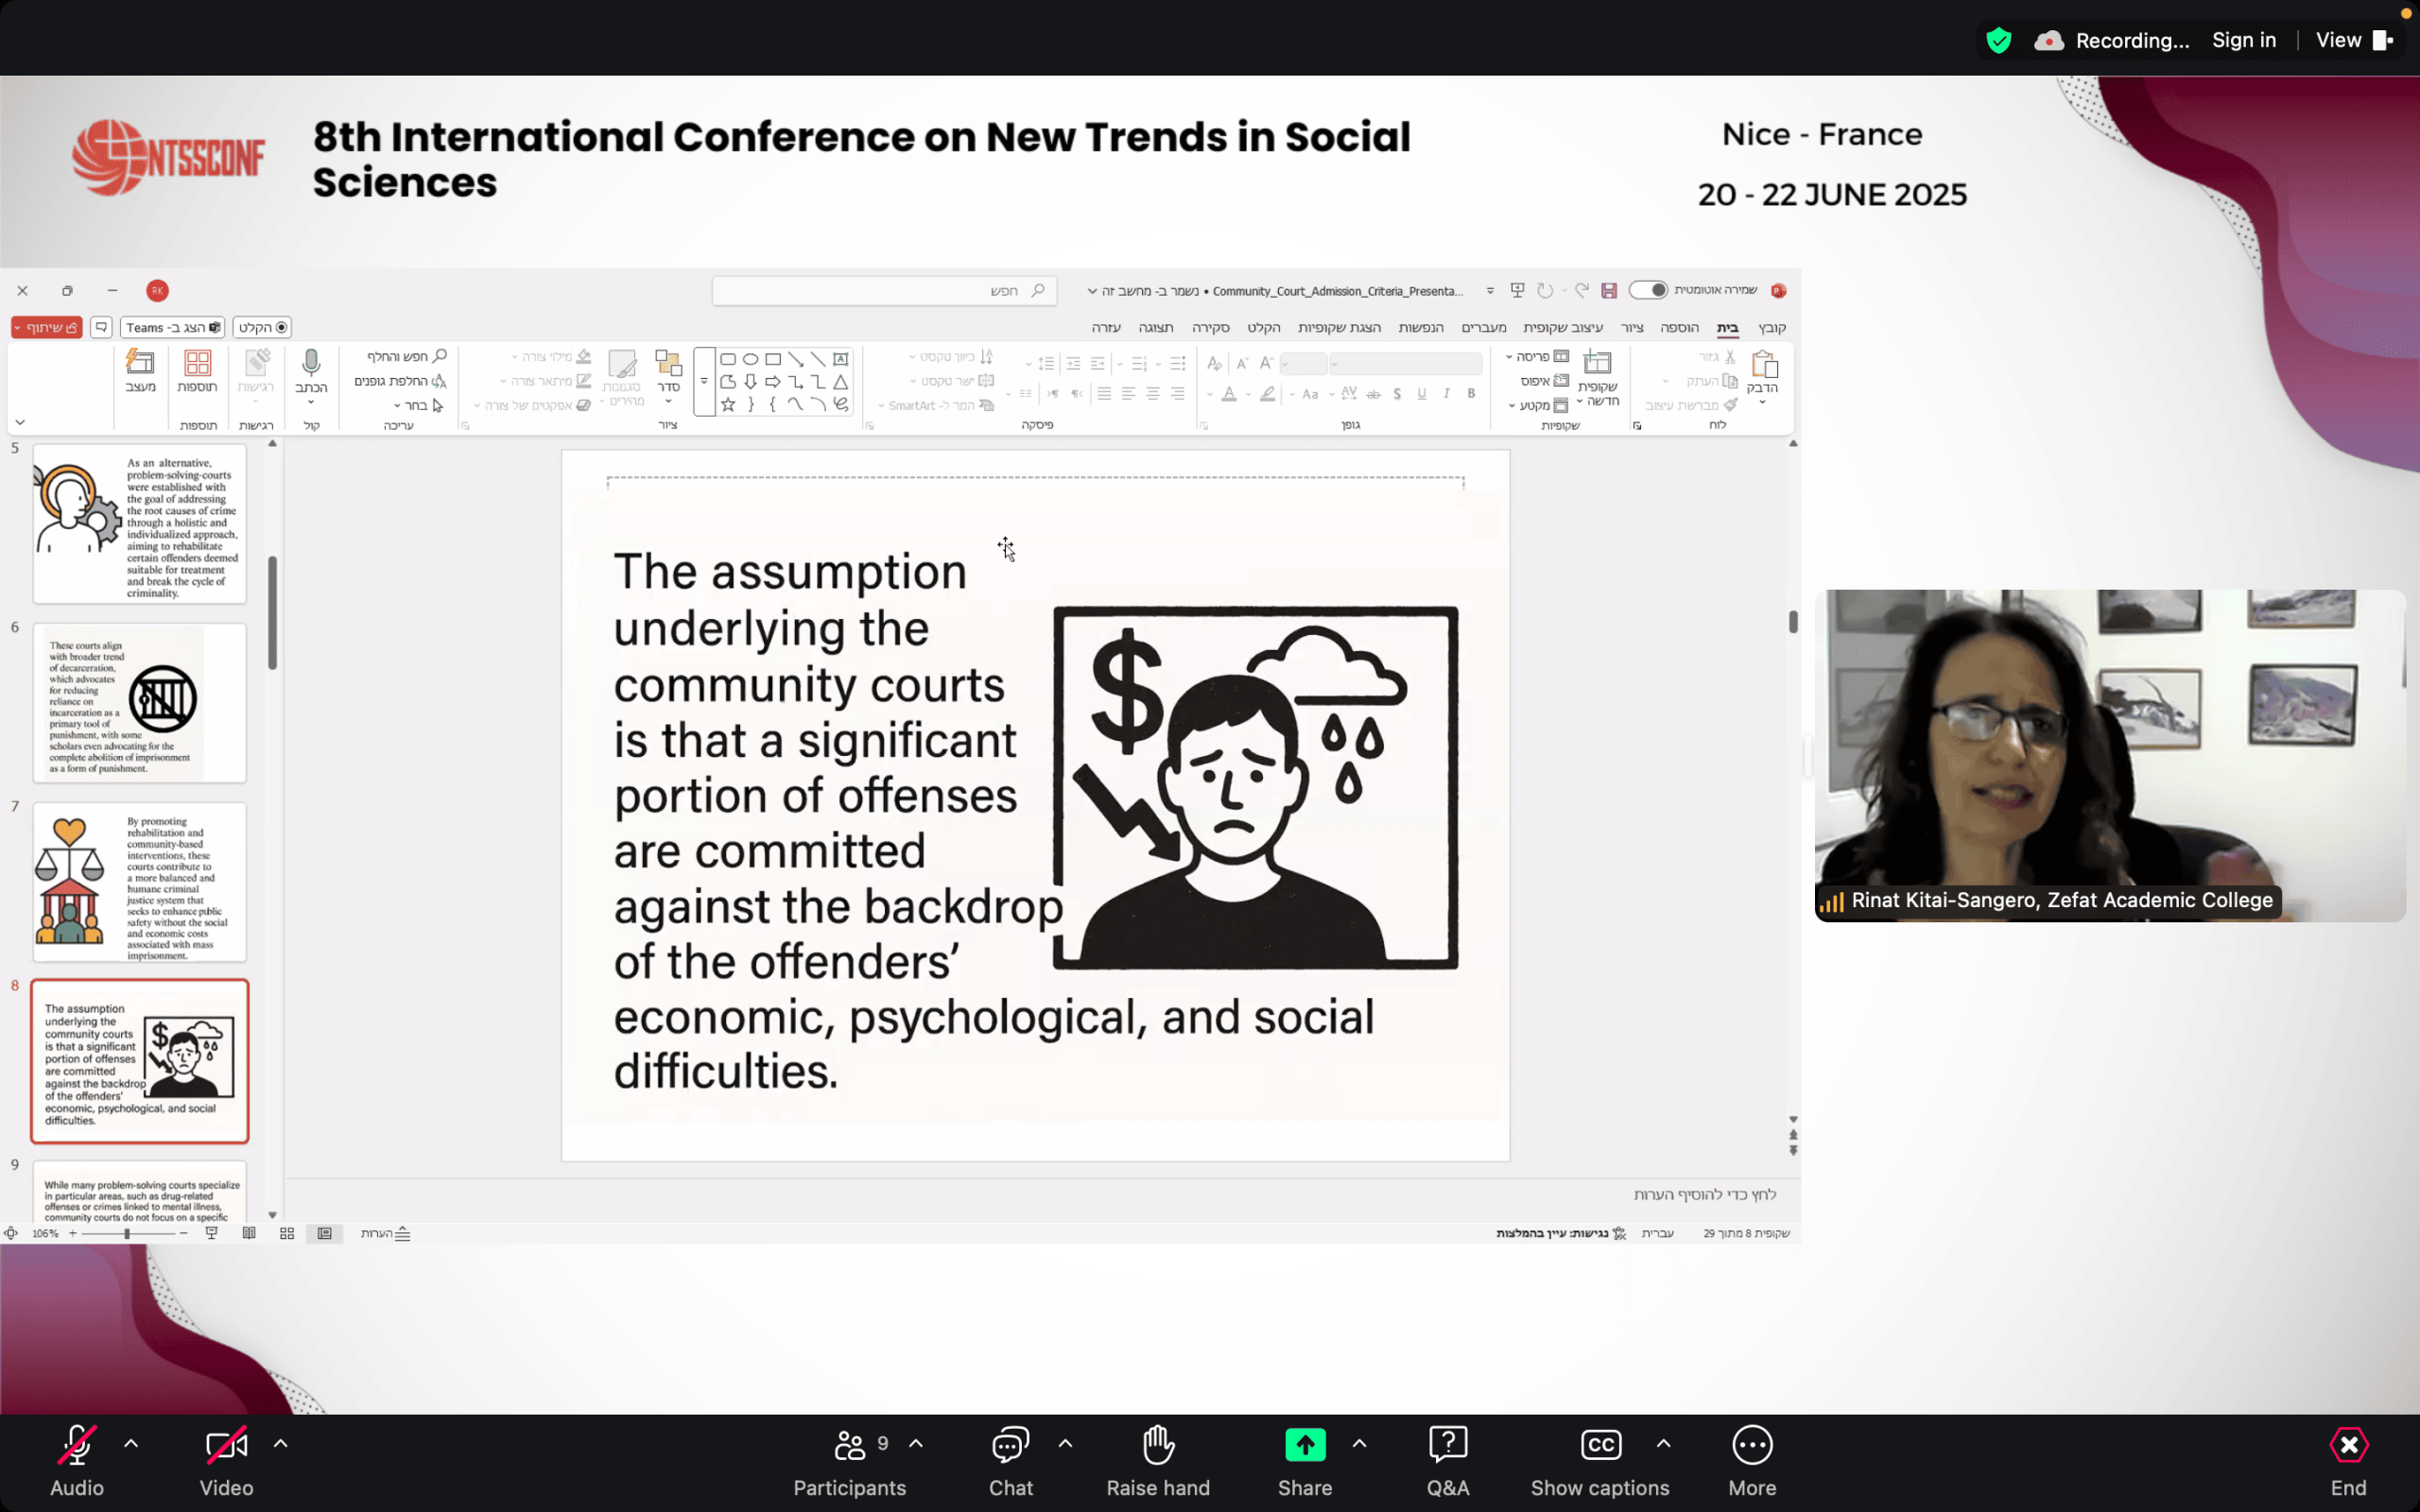This screenshot has height=1512, width=2420.
Task: Turn on the Video camera
Action: [226, 1445]
